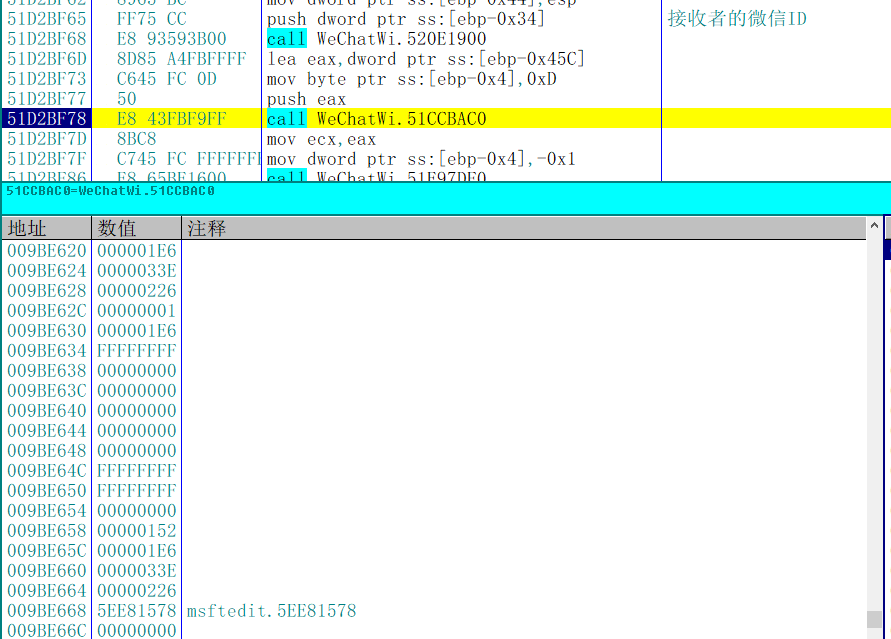Screen dimensions: 891x639
Task: Click the msftedit.5EE81578 comment
Action: [x=272, y=611]
